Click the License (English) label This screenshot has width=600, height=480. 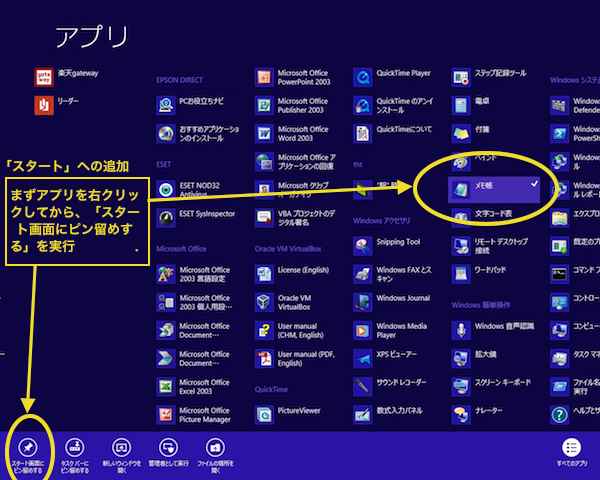(x=303, y=270)
